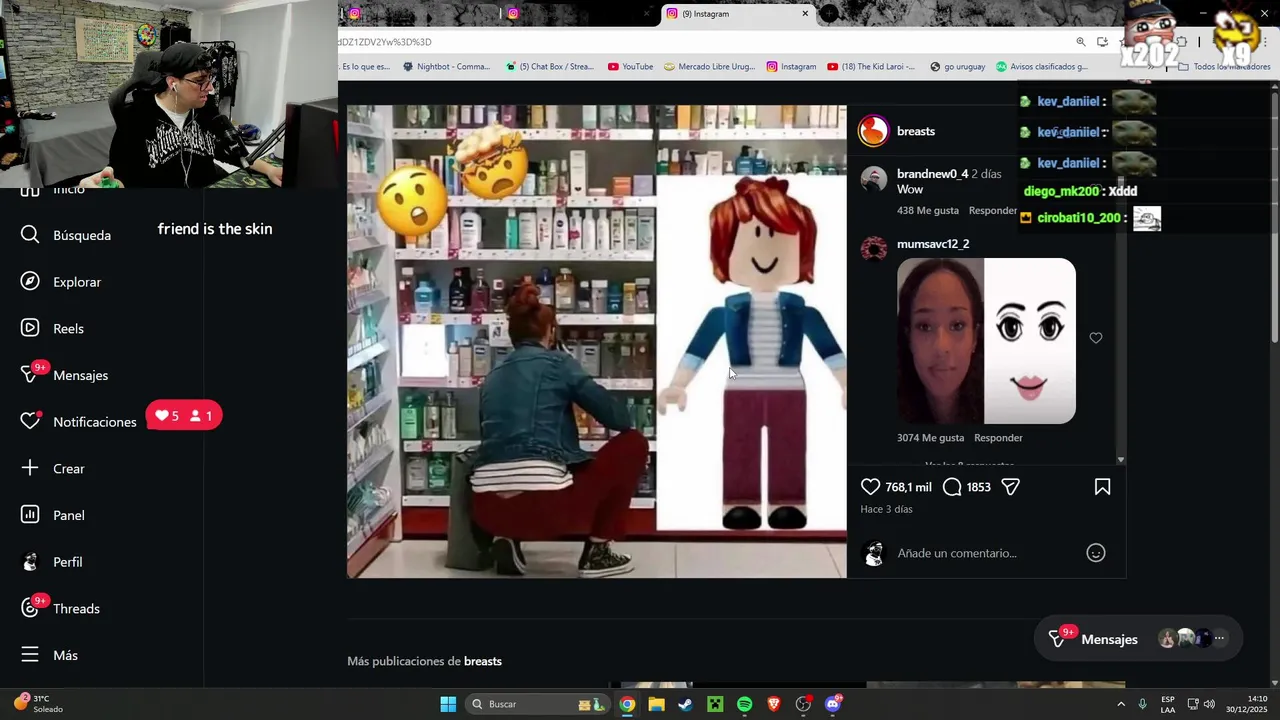Go to Reels in sidebar
Viewport: 1280px width, 720px height.
coord(53,328)
